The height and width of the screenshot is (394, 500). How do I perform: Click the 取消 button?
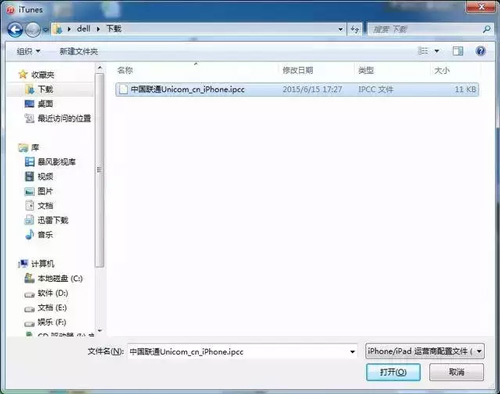(456, 372)
